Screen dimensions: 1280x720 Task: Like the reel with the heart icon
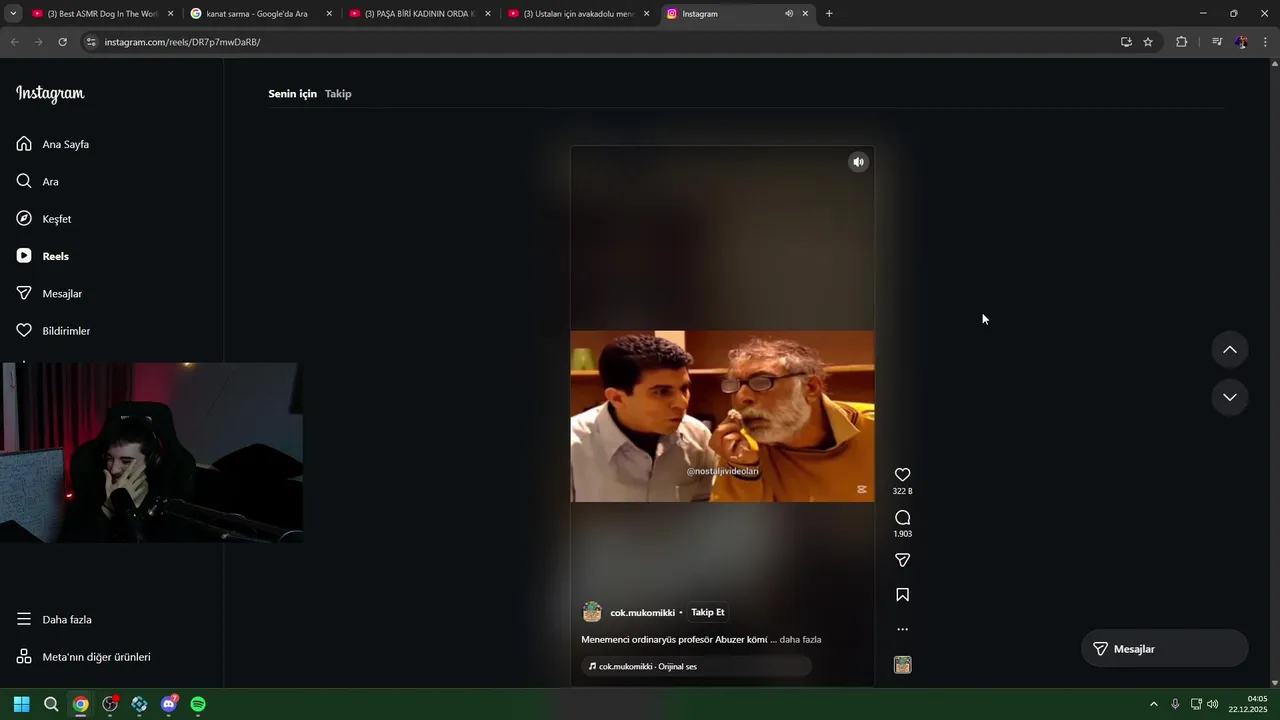pyautogui.click(x=902, y=475)
